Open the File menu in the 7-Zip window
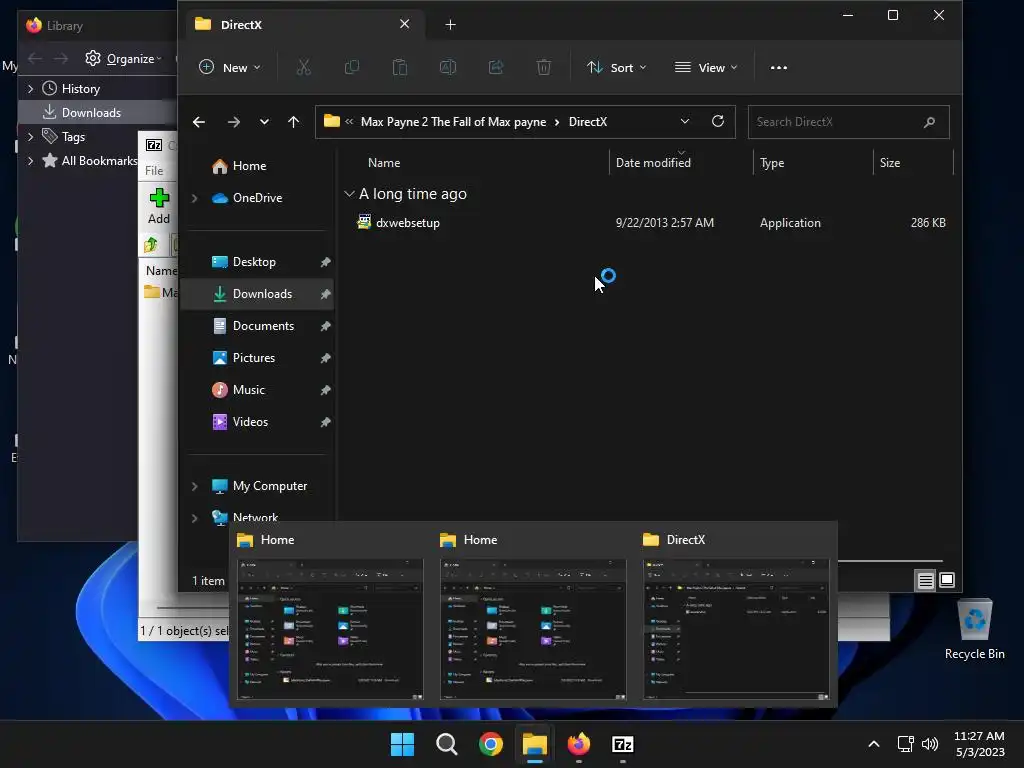This screenshot has width=1024, height=768. tap(154, 170)
